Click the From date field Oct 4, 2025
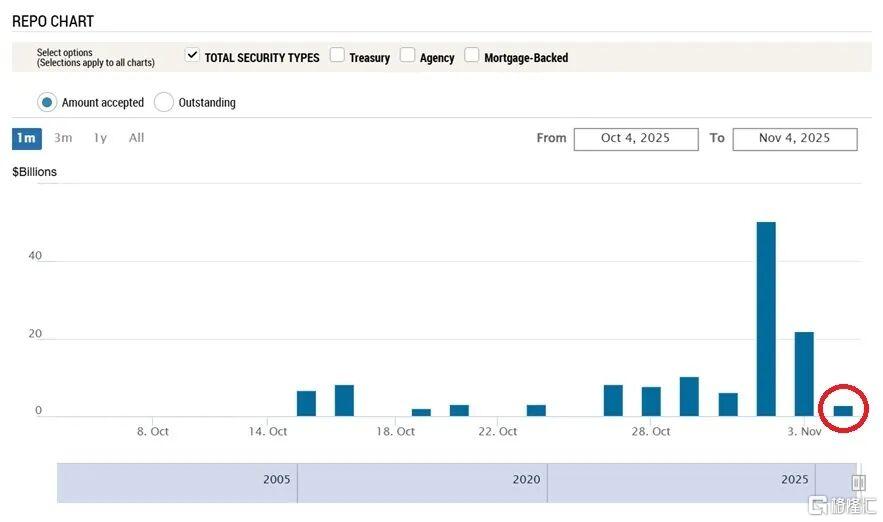Screen dimensions: 883x522 635,138
